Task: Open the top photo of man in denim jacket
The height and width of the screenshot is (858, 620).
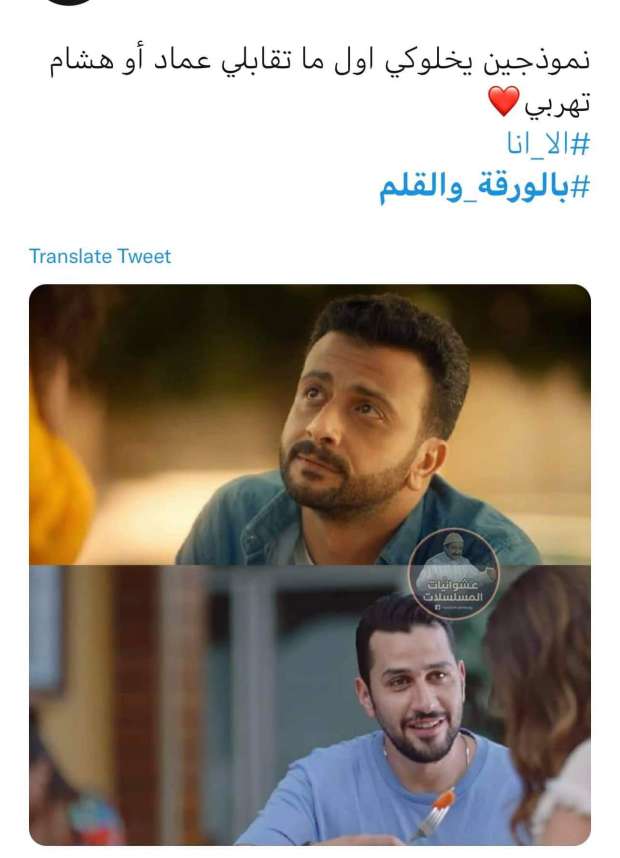Action: click(310, 424)
